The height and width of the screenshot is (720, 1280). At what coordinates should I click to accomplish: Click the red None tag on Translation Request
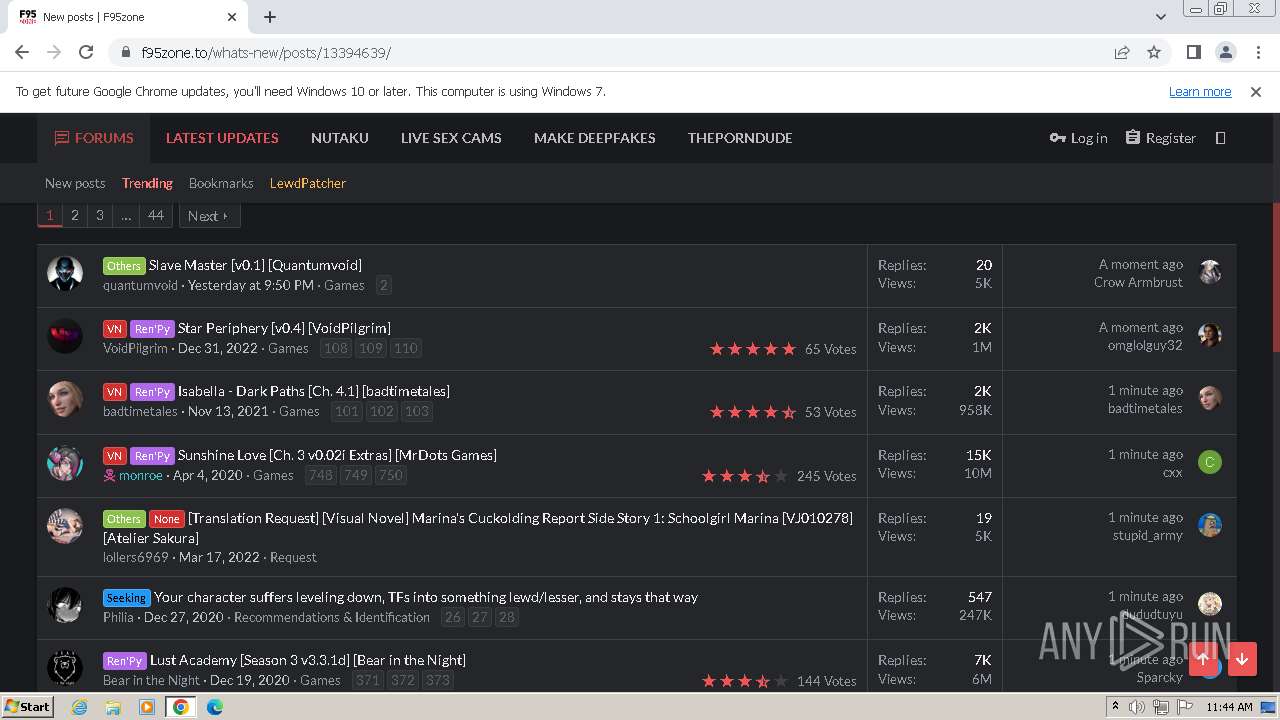click(x=167, y=519)
